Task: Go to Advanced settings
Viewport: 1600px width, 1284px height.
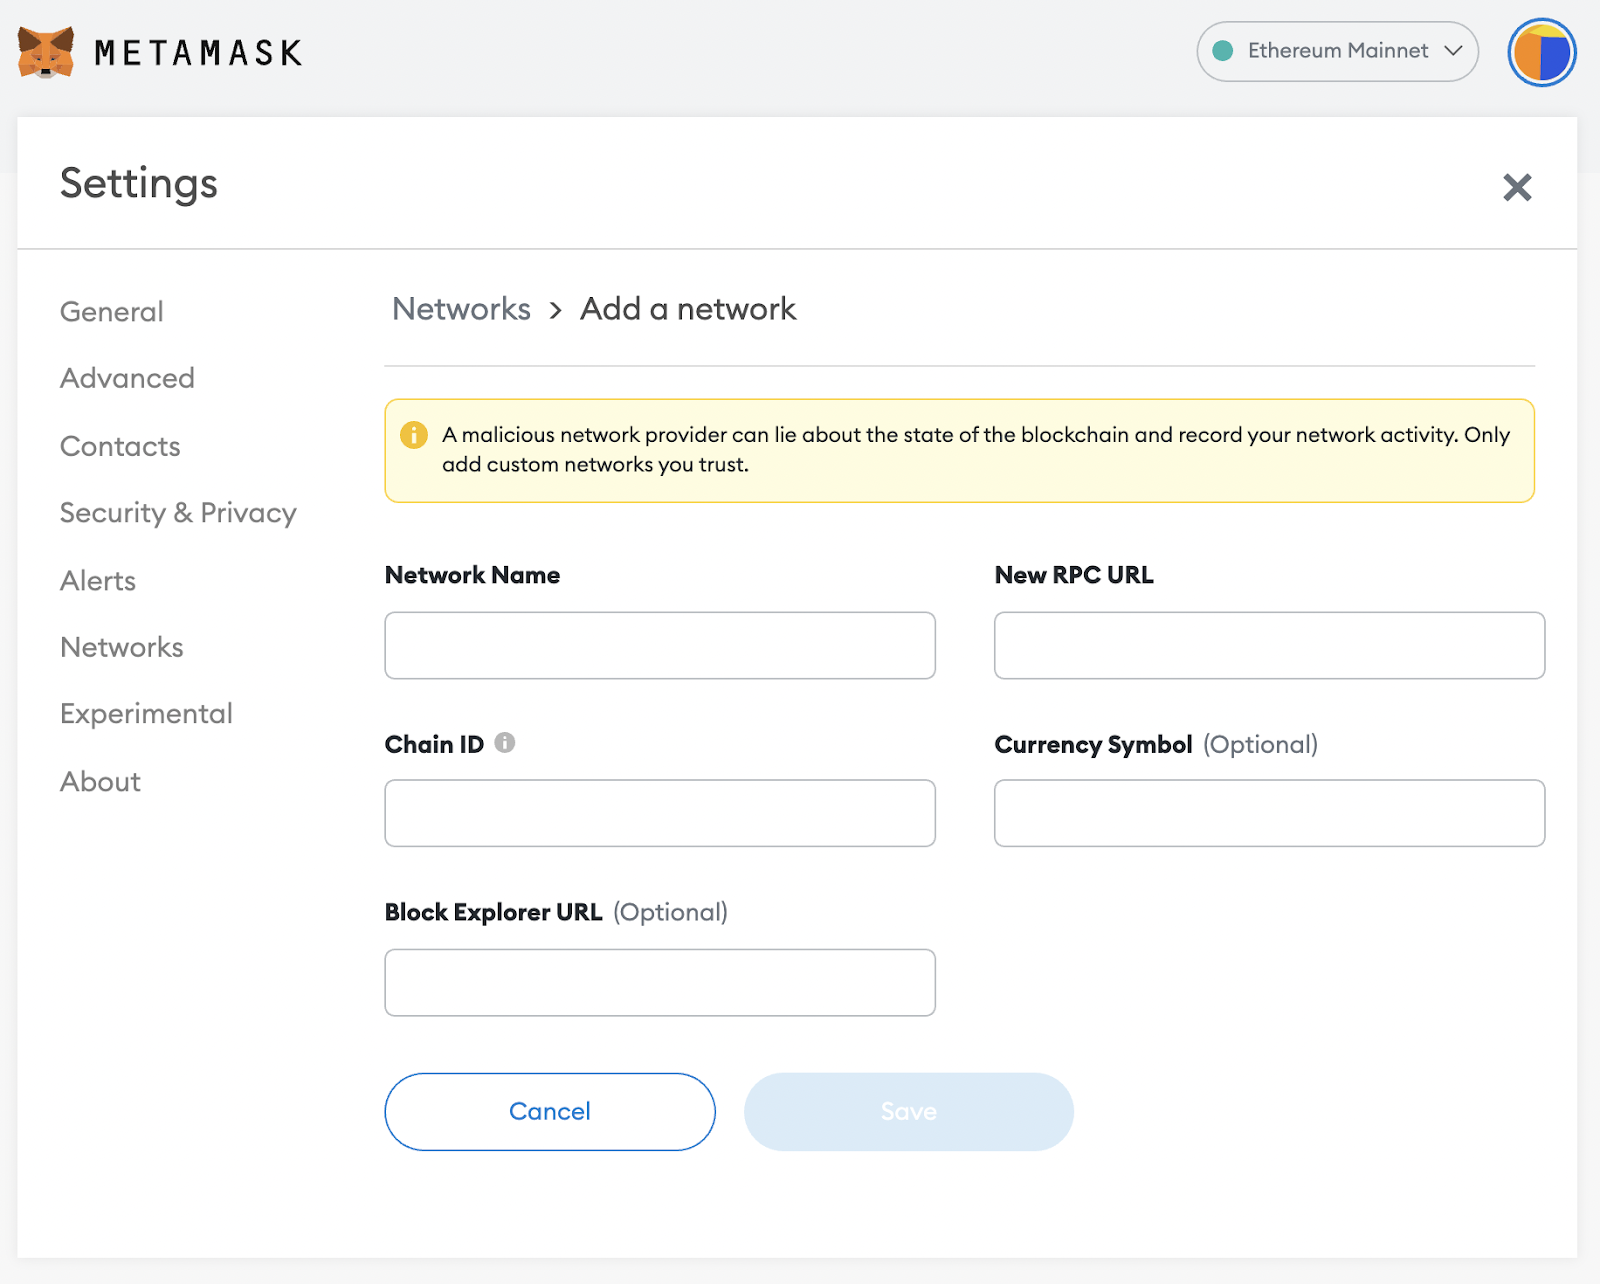Action: [x=127, y=378]
